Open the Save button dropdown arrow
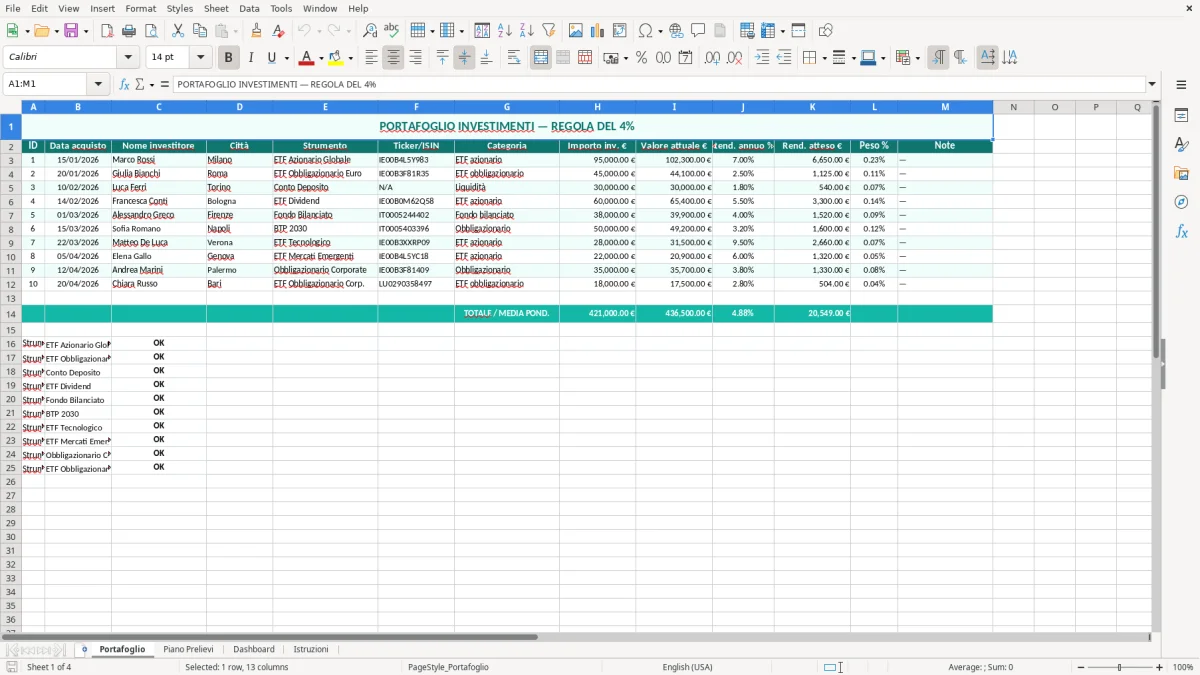 [x=85, y=31]
